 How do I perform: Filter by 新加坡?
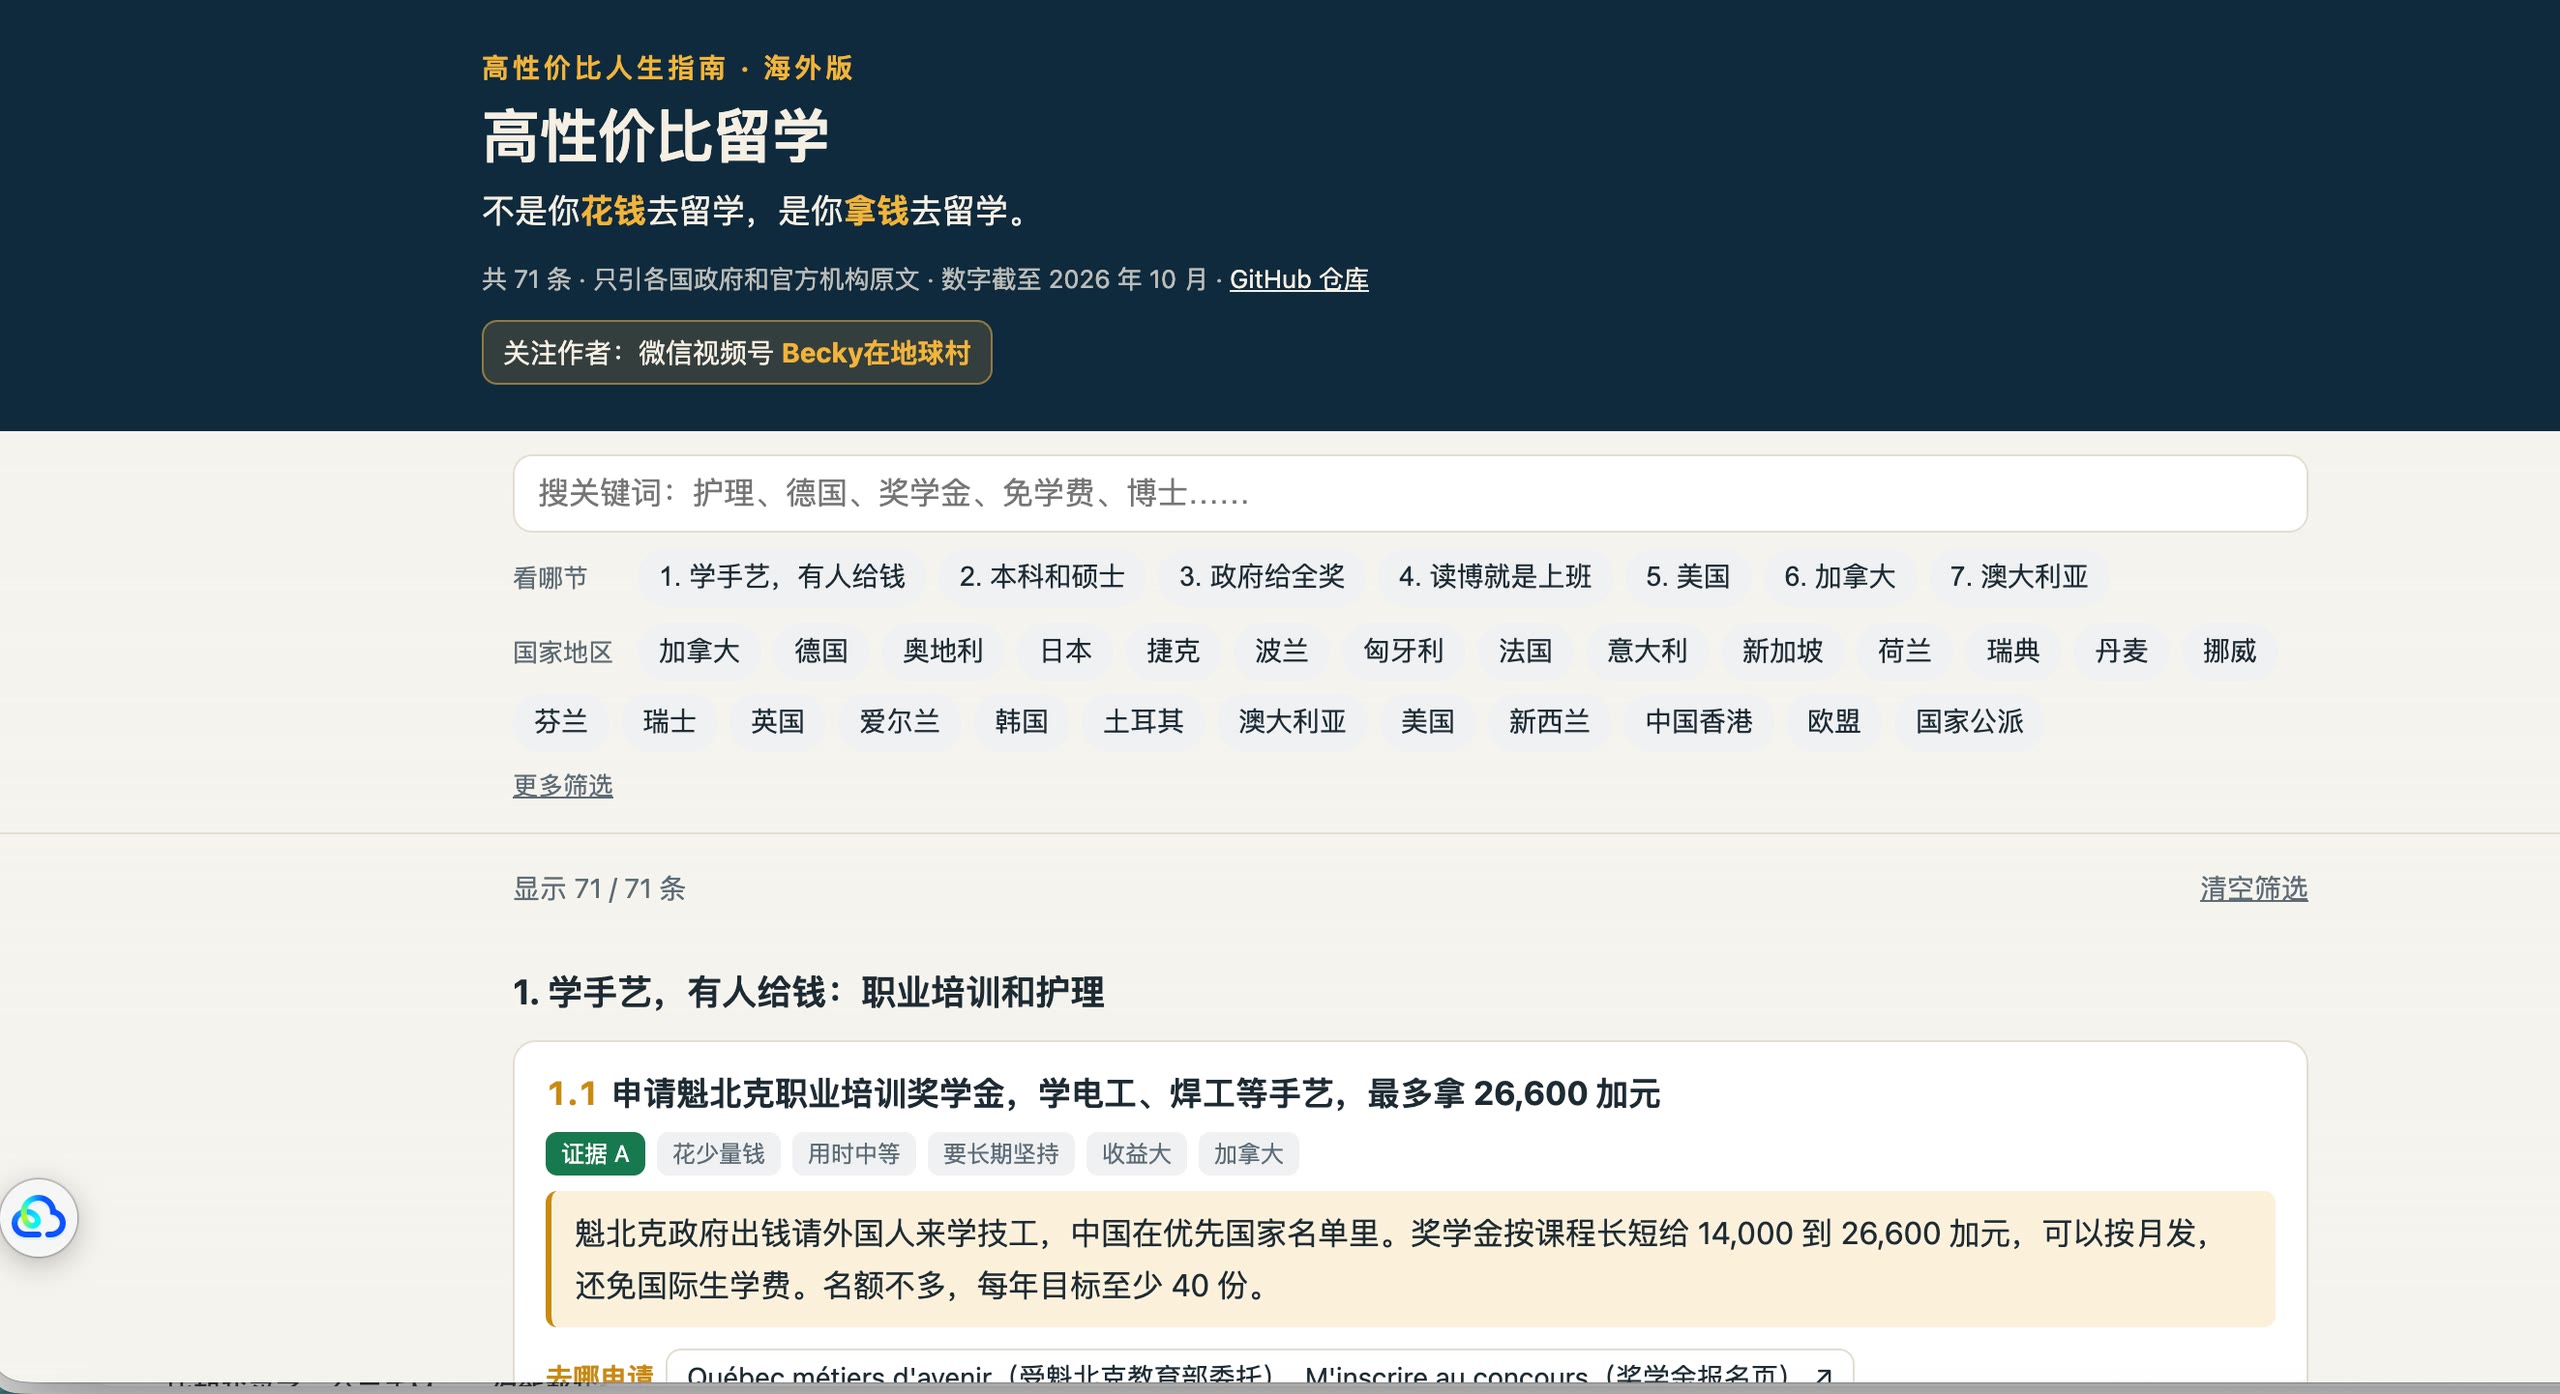(x=1783, y=651)
